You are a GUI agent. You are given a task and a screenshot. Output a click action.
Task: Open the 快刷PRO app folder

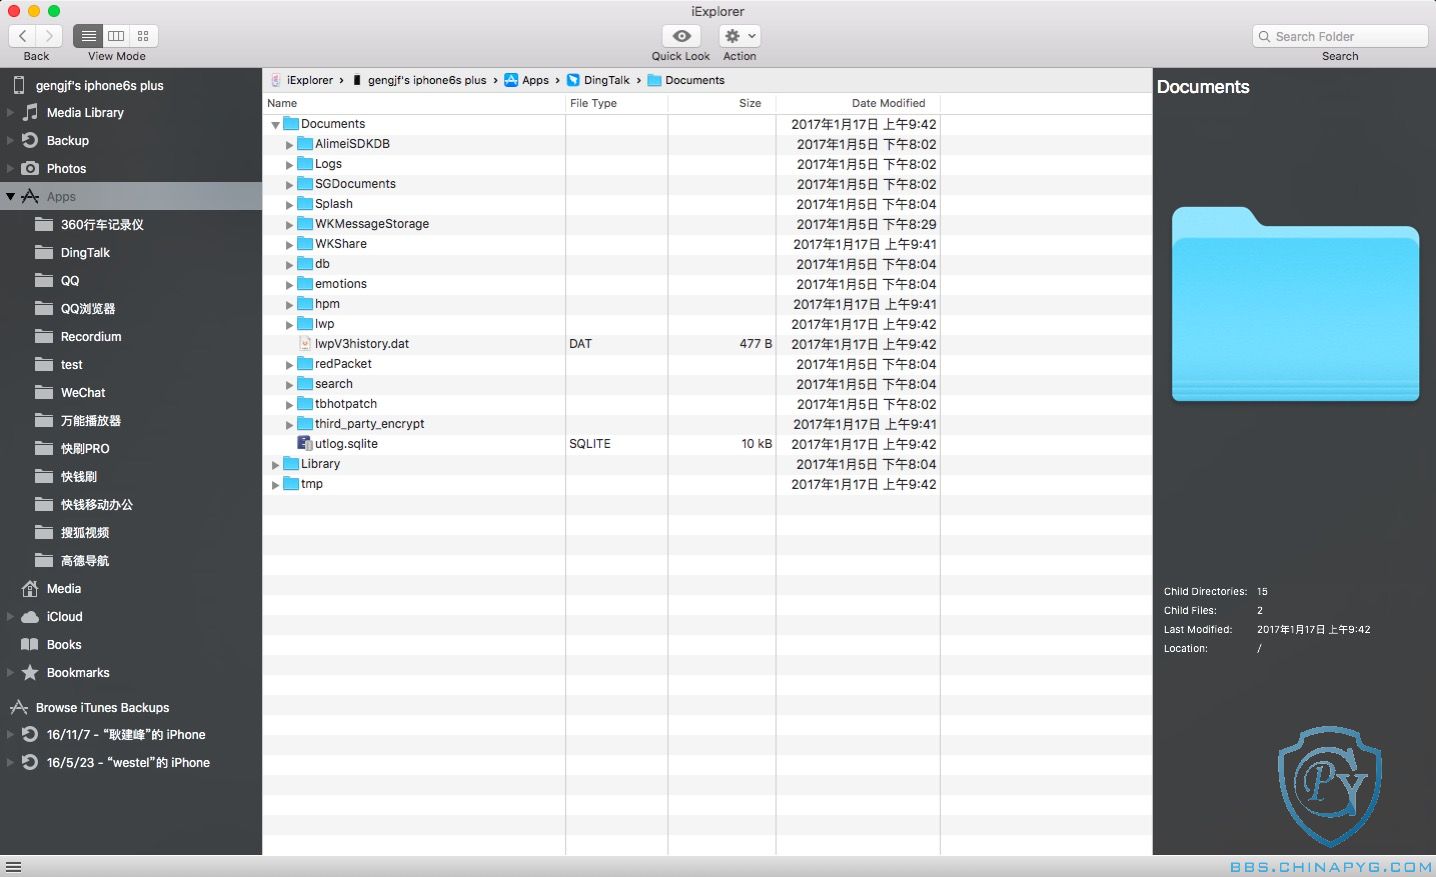click(x=85, y=448)
